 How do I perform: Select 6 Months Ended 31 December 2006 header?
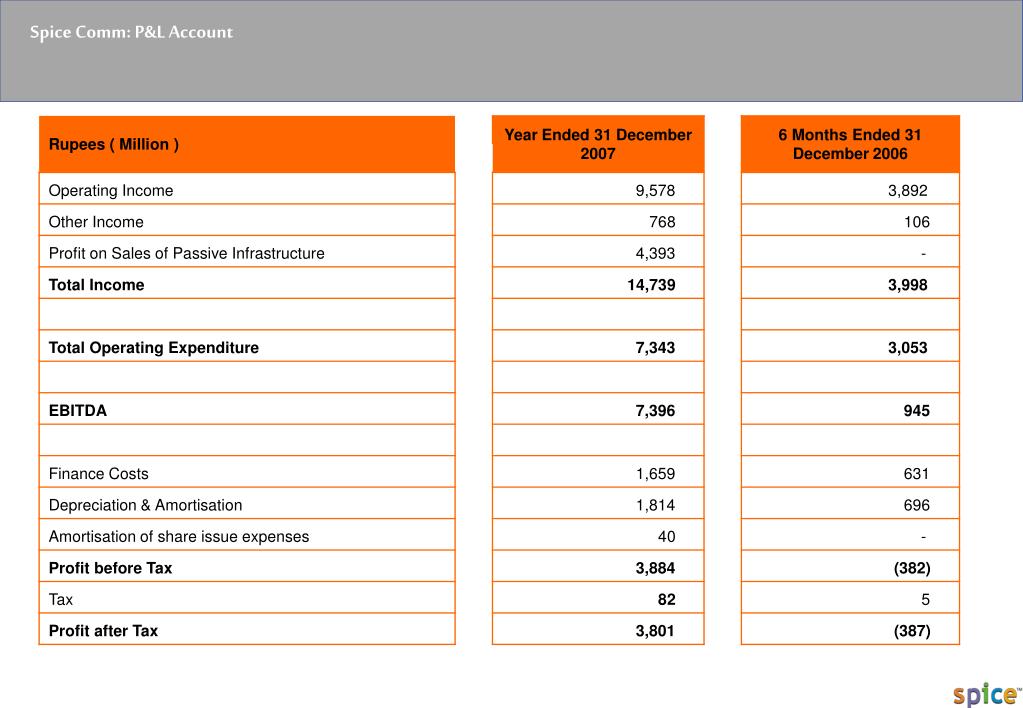tap(850, 144)
